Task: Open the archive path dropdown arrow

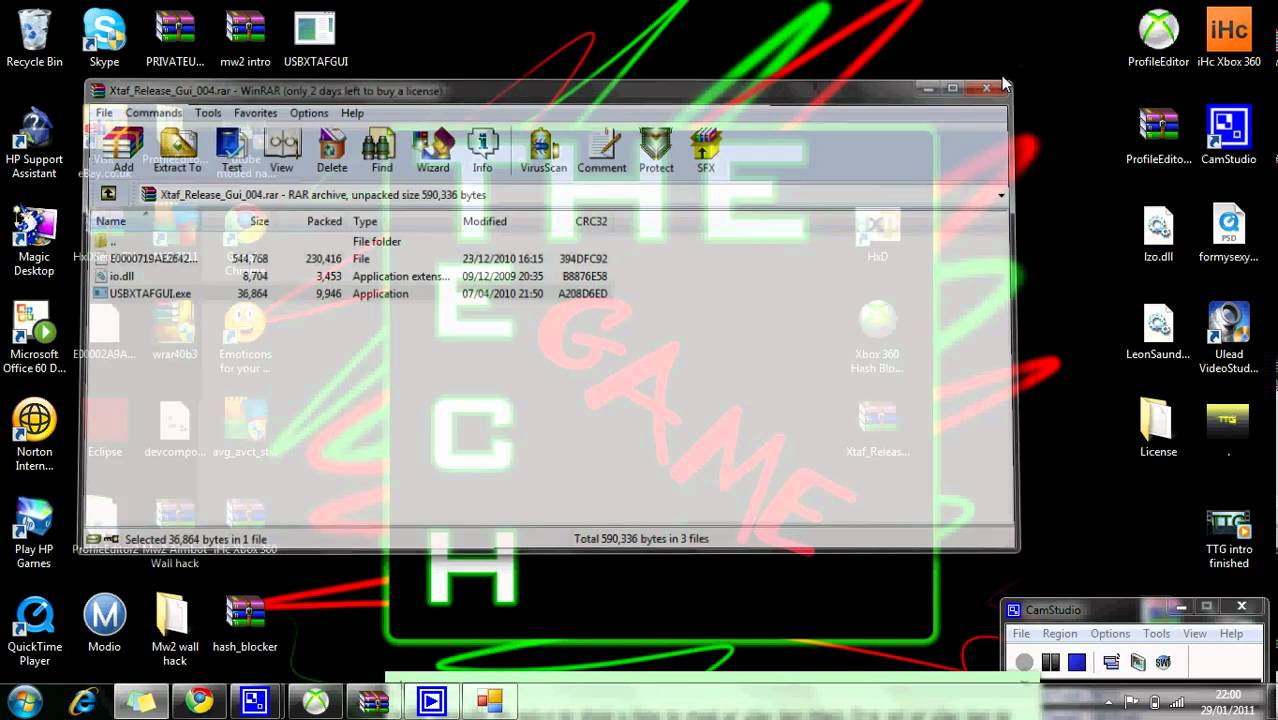Action: (x=1001, y=195)
